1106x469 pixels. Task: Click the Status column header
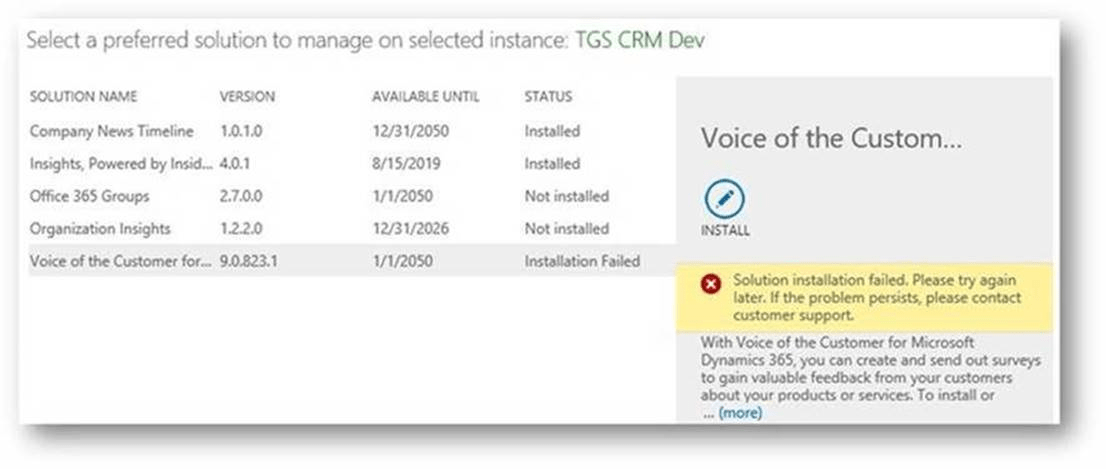pyautogui.click(x=548, y=97)
